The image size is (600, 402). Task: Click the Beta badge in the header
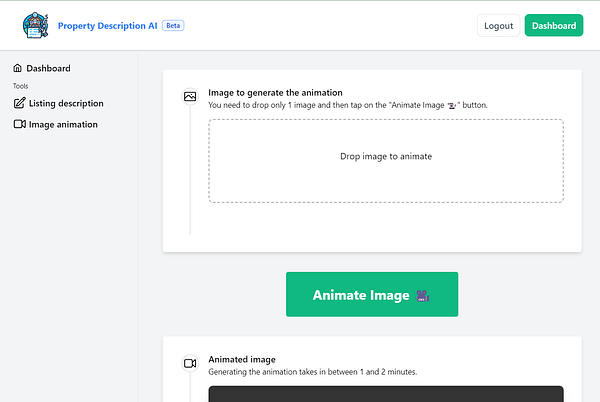tap(172, 26)
